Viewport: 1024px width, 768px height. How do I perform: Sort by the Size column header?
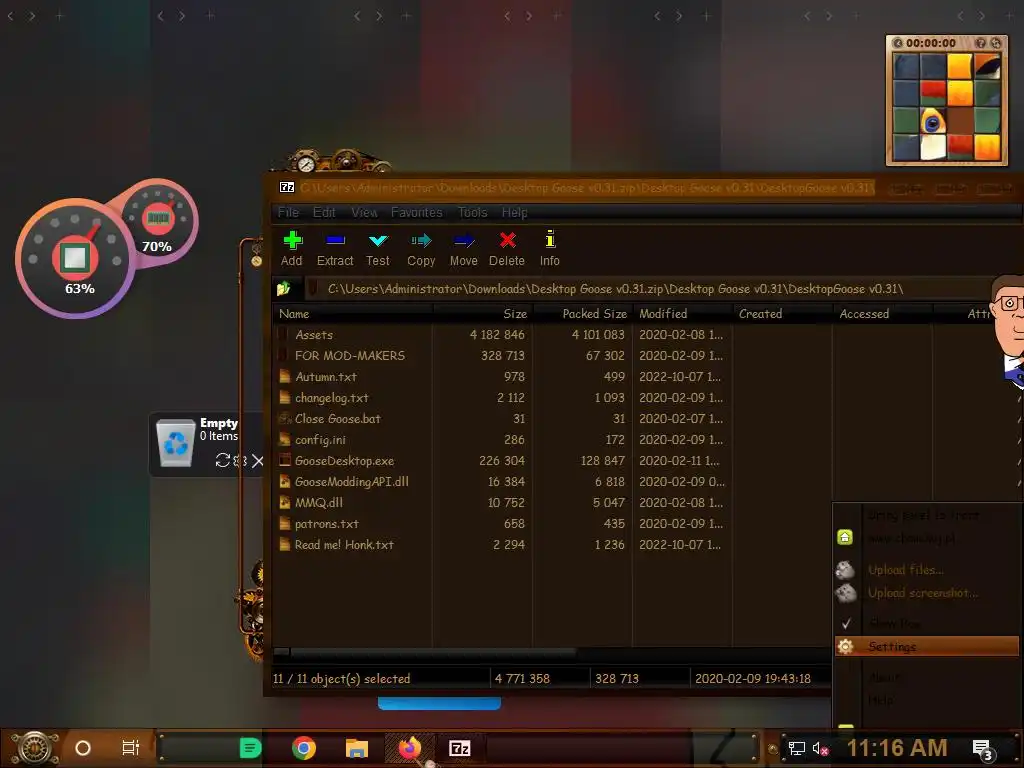(x=482, y=313)
